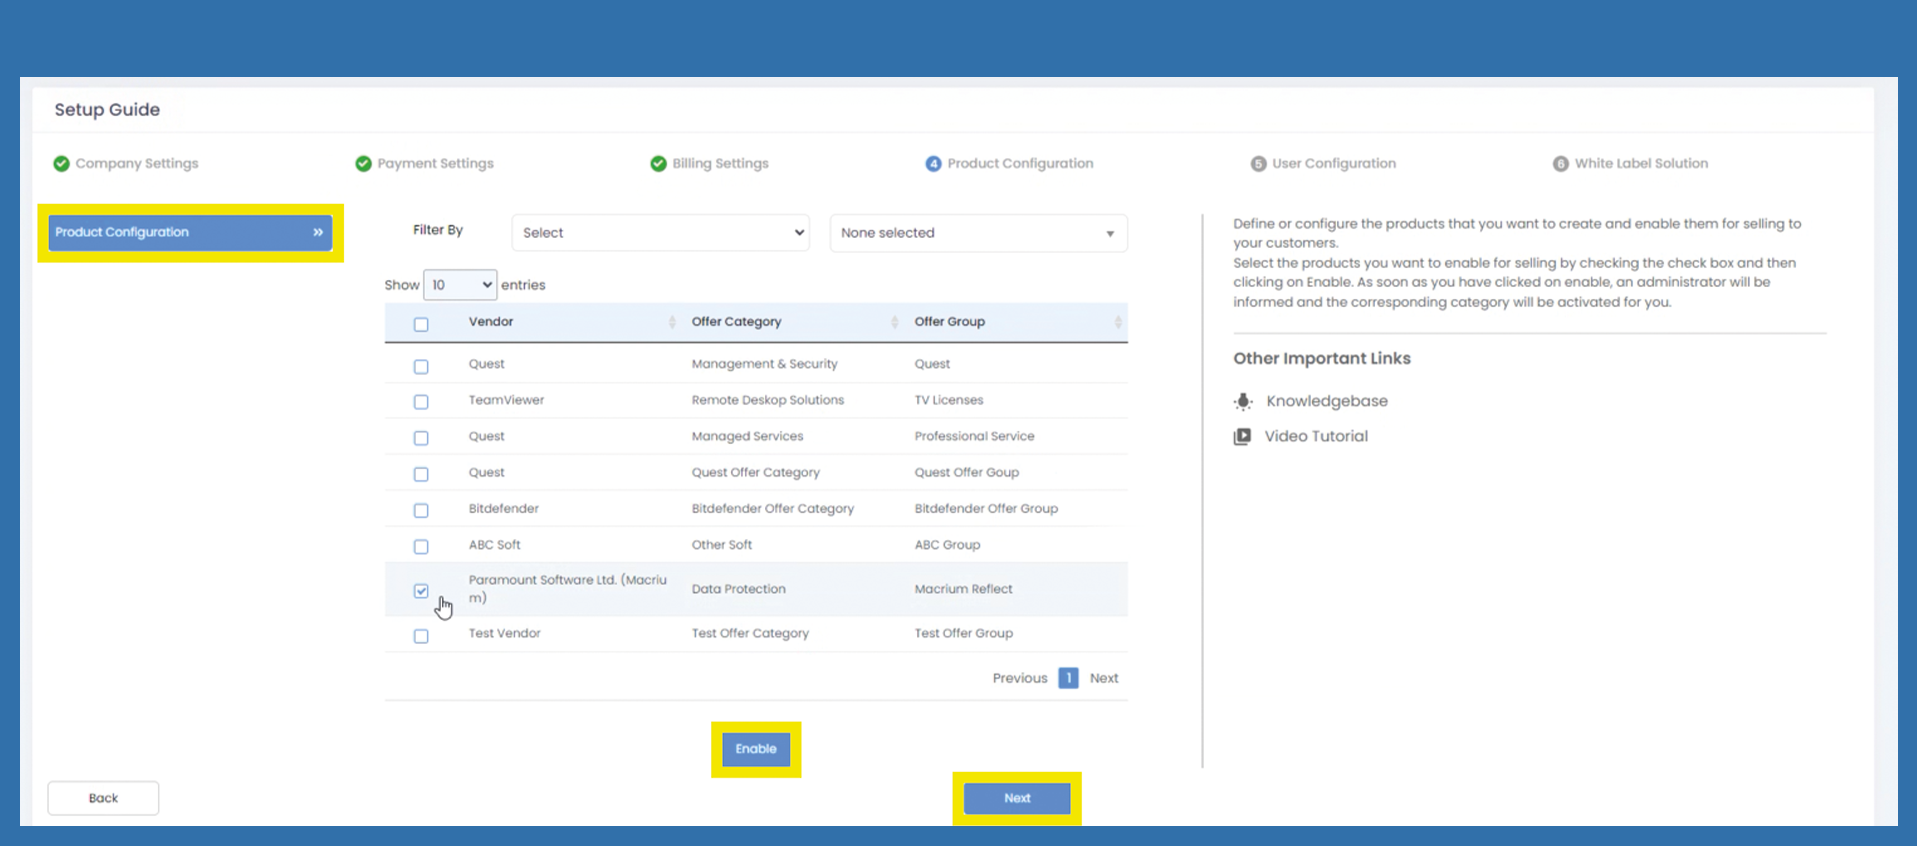The height and width of the screenshot is (846, 1917).
Task: Toggle the select-all checkbox in table header
Action: click(421, 324)
